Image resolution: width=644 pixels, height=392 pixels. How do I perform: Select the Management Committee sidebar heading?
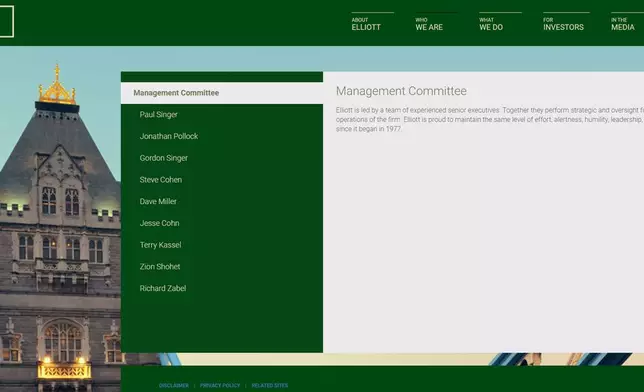point(222,93)
